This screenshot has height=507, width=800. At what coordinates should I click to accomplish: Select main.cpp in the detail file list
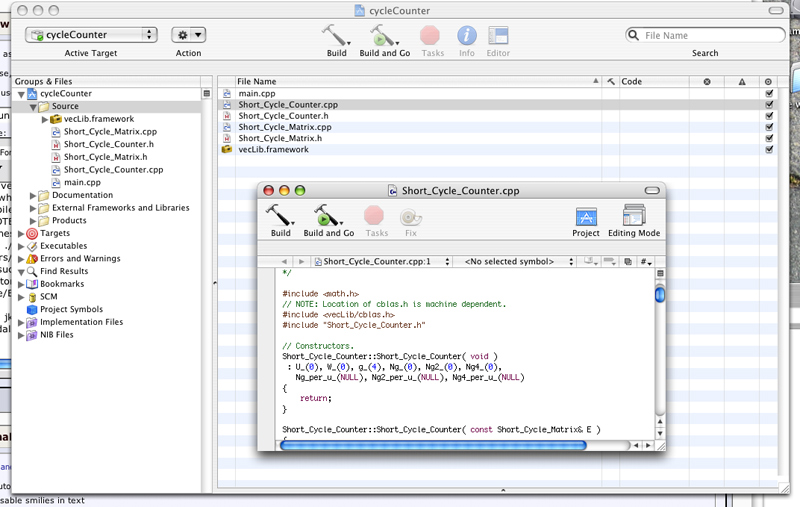pos(257,93)
